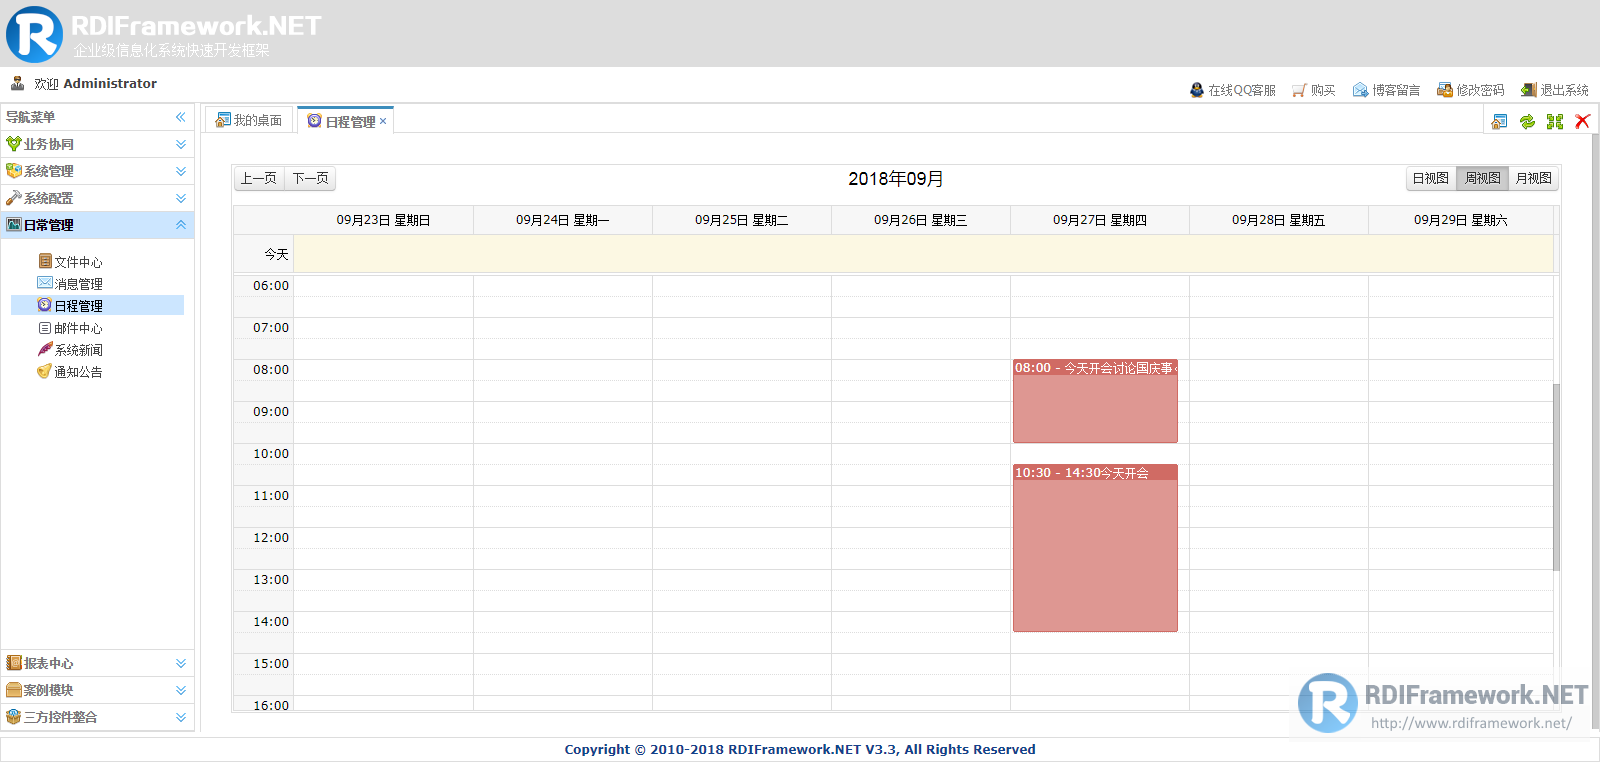Click the 12:00 time label
1600x762 pixels.
[271, 538]
